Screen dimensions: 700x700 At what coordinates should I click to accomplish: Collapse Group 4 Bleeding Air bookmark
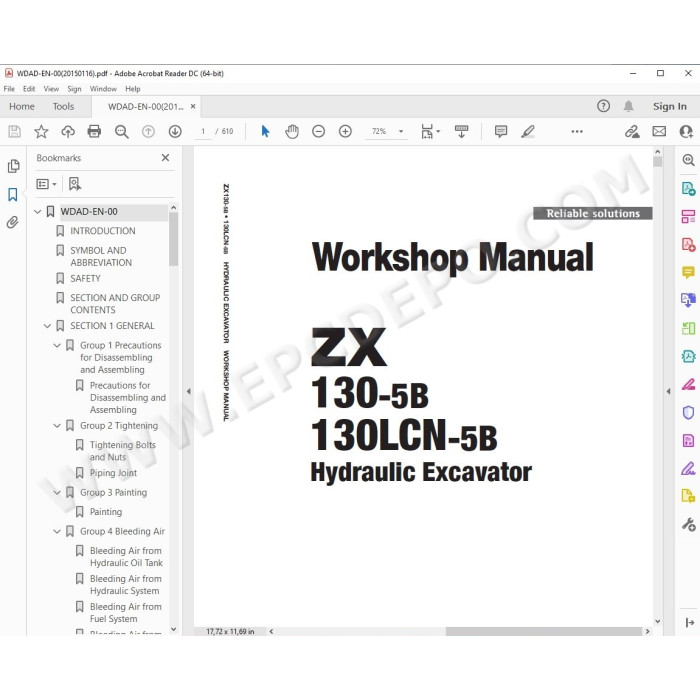pyautogui.click(x=57, y=531)
